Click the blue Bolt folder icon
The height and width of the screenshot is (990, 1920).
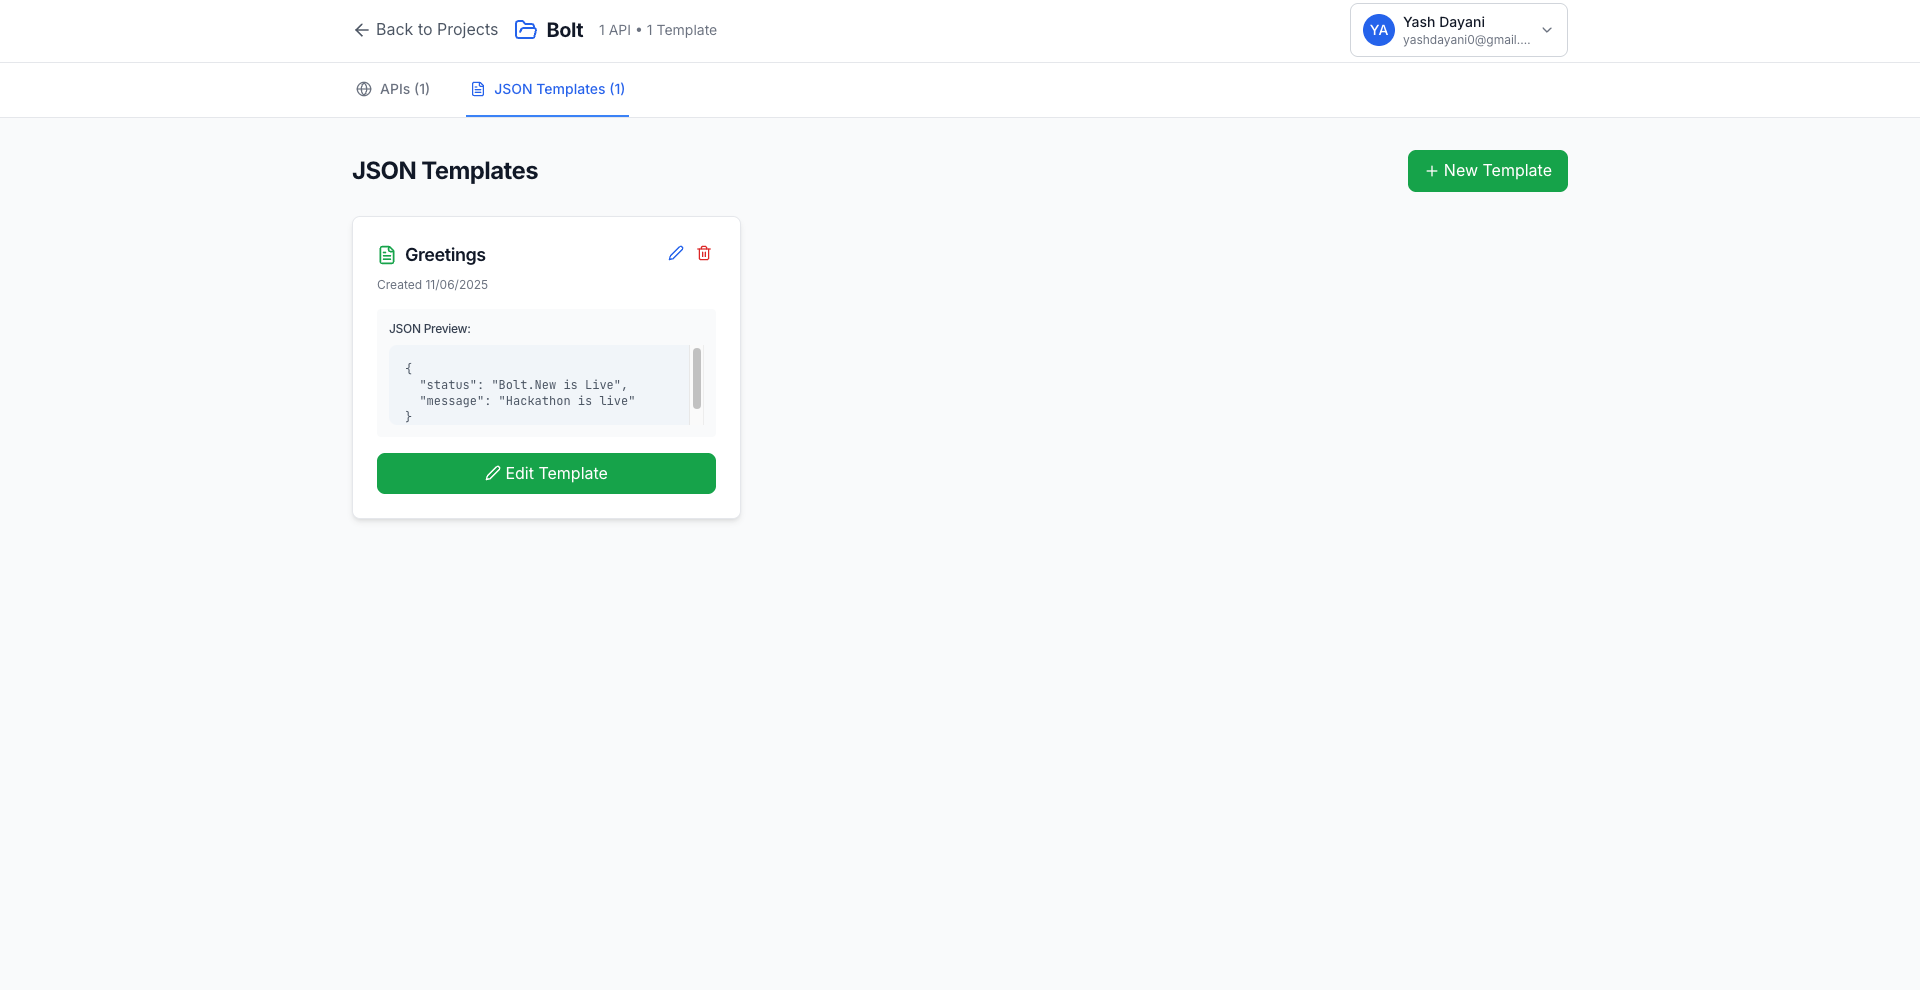525,30
